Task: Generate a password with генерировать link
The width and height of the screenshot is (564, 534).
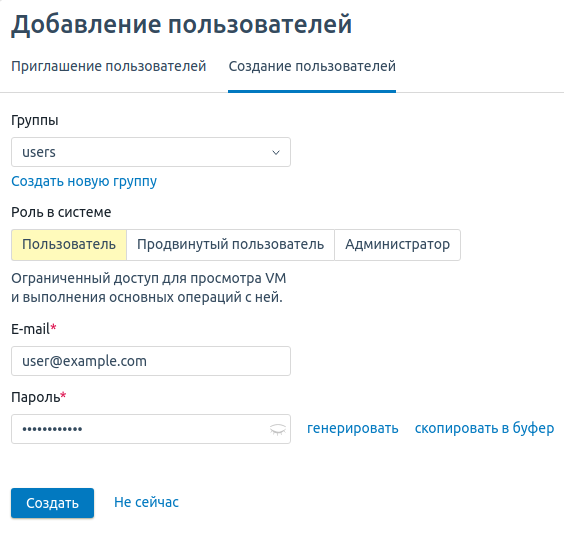Action: (x=352, y=428)
